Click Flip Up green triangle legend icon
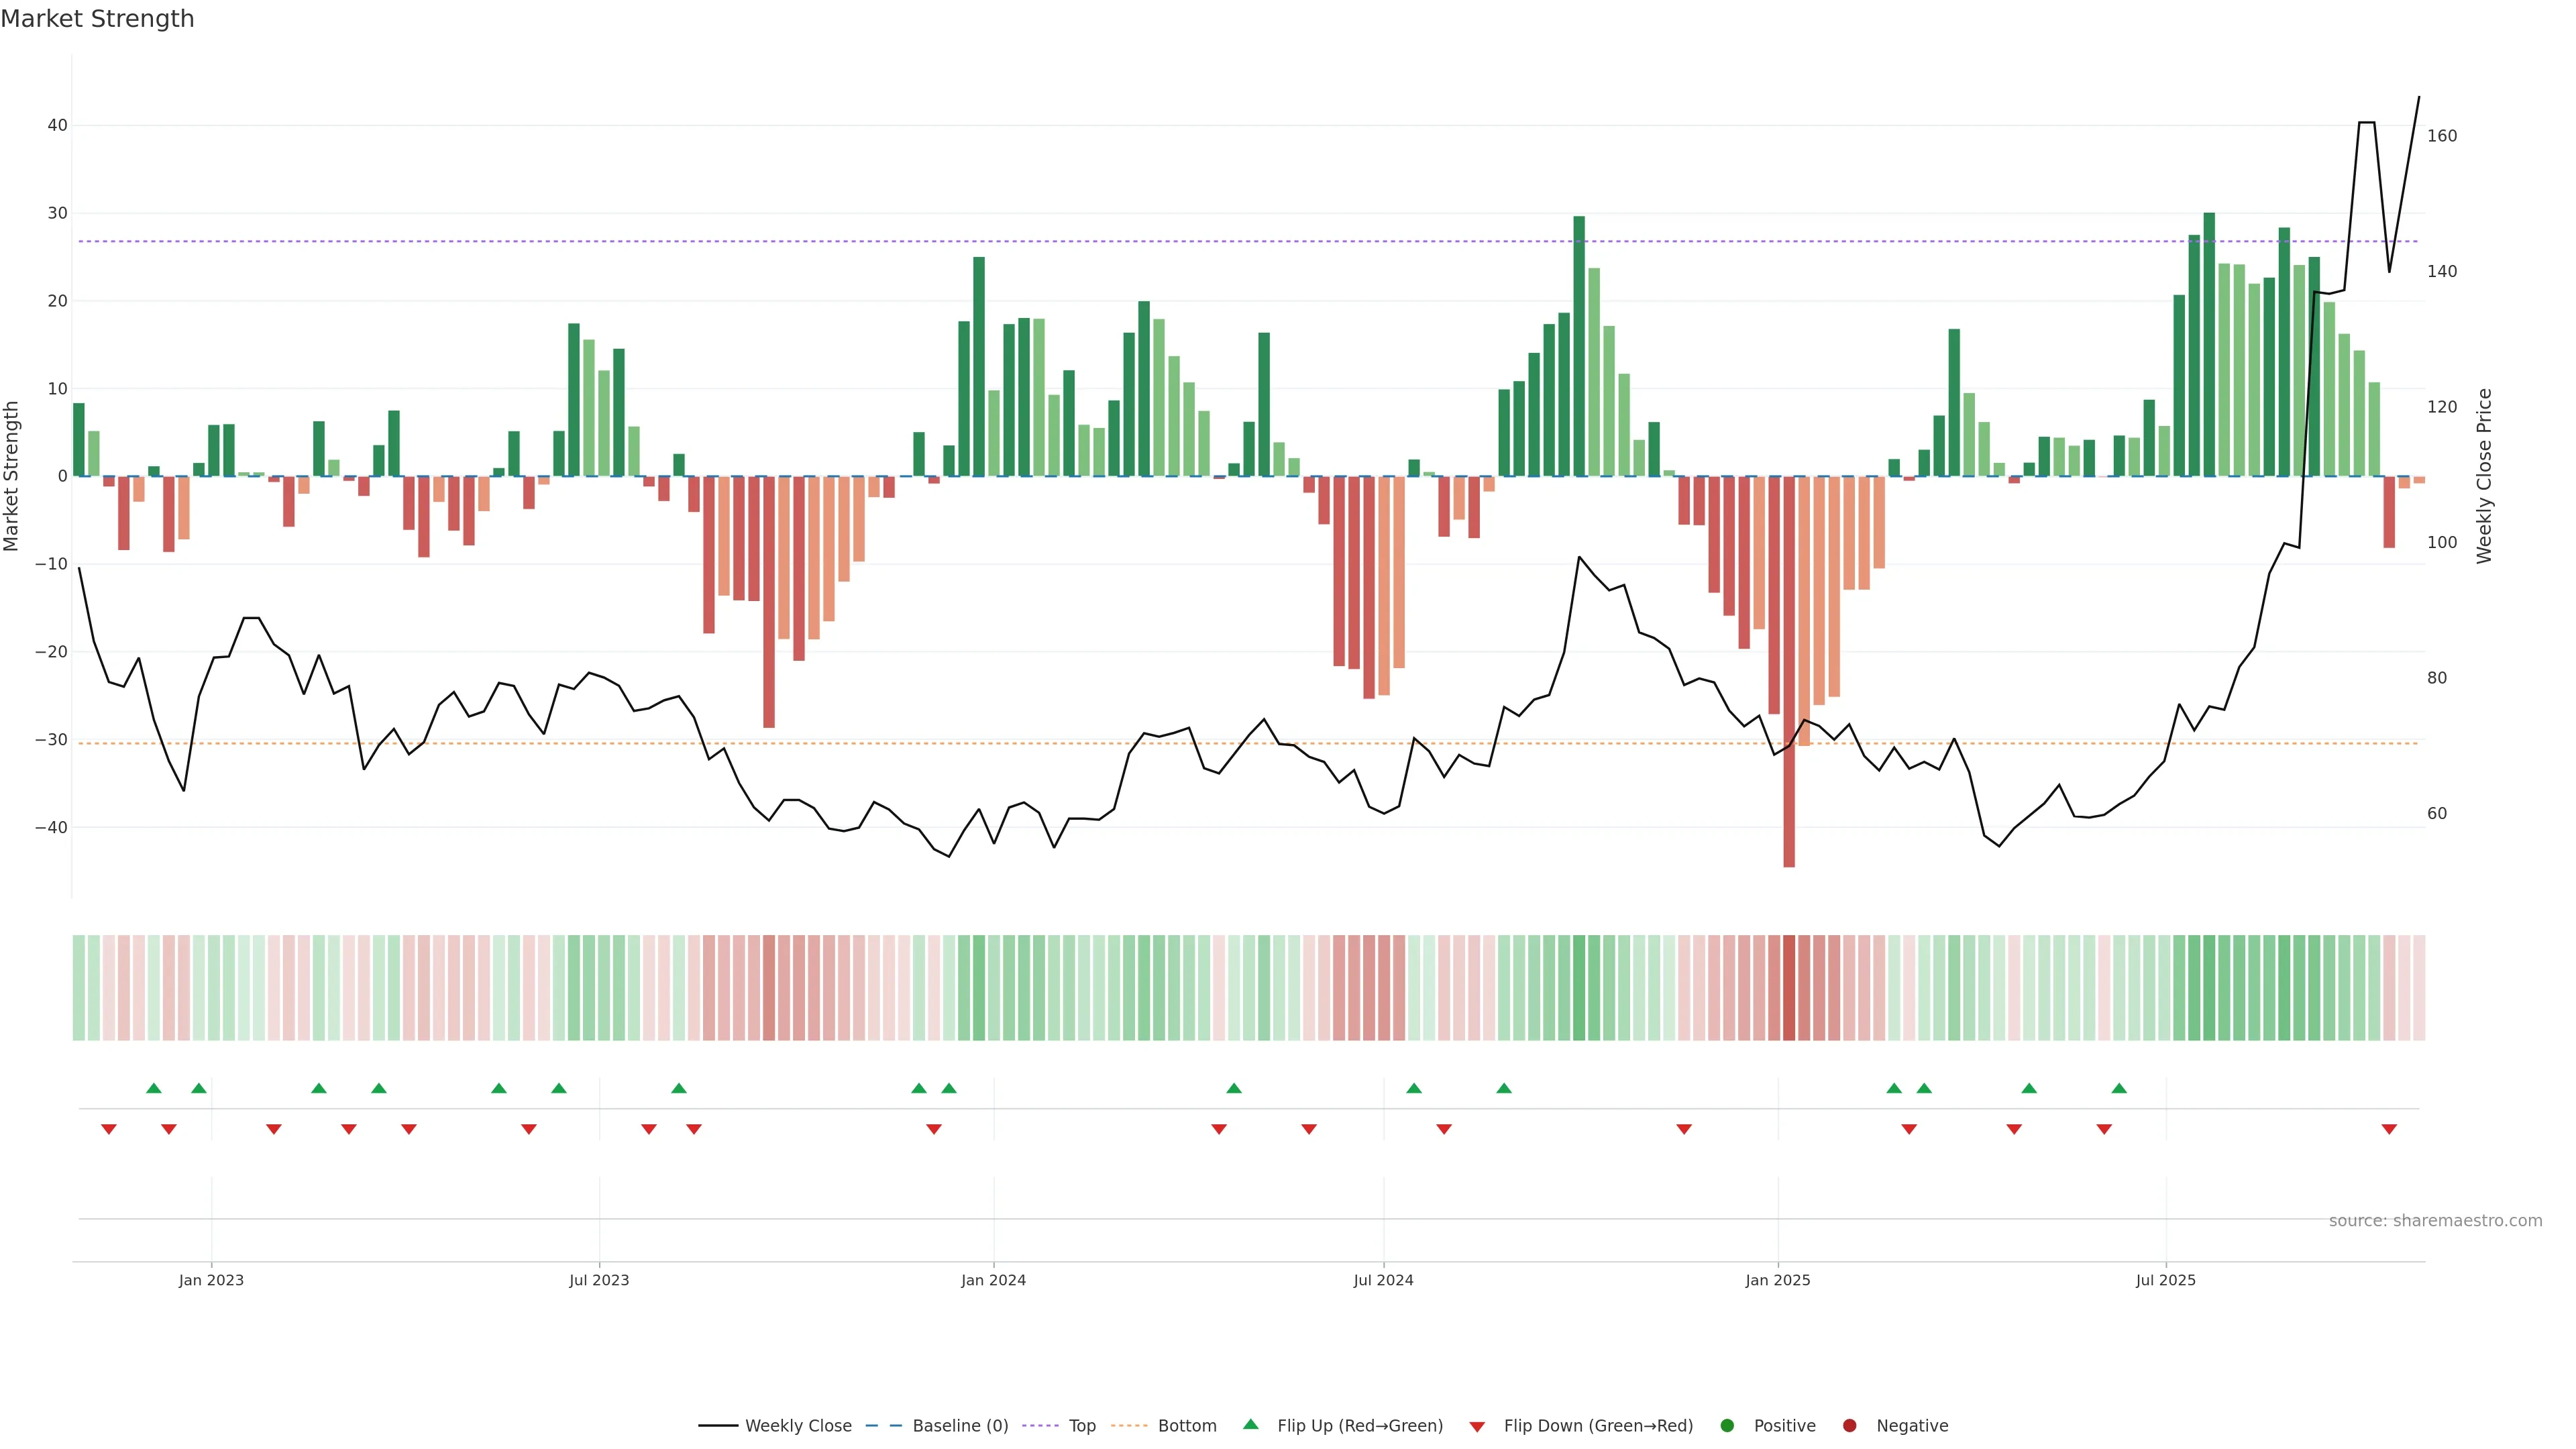The height and width of the screenshot is (1449, 2576). click(x=1250, y=1425)
